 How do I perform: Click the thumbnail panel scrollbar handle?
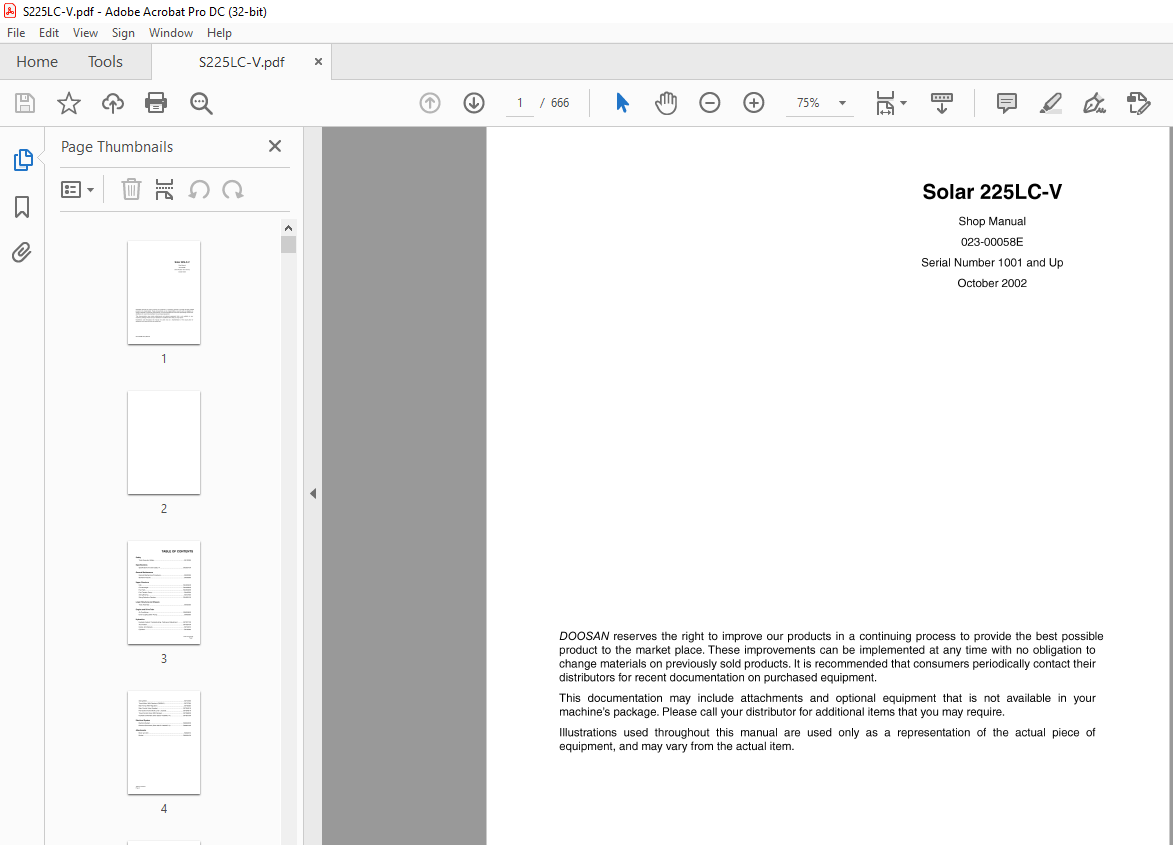pos(289,245)
